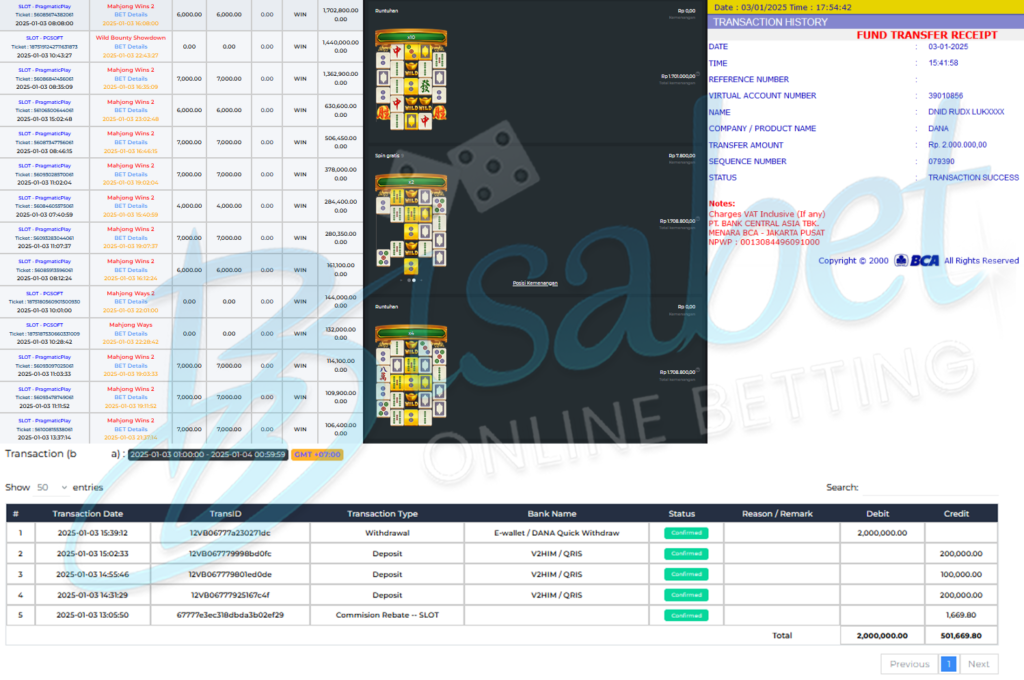The height and width of the screenshot is (680, 1024).
Task: Open BET Details in the 109,900.00 win row
Action: tap(131, 397)
